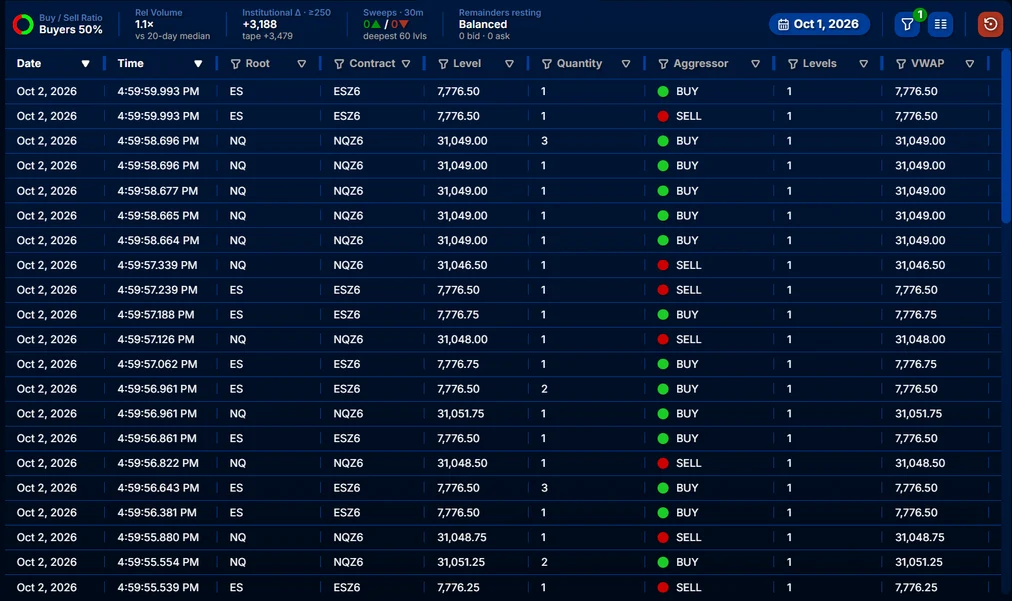
Task: Open the Contract column dropdown arrow
Action: 406,64
